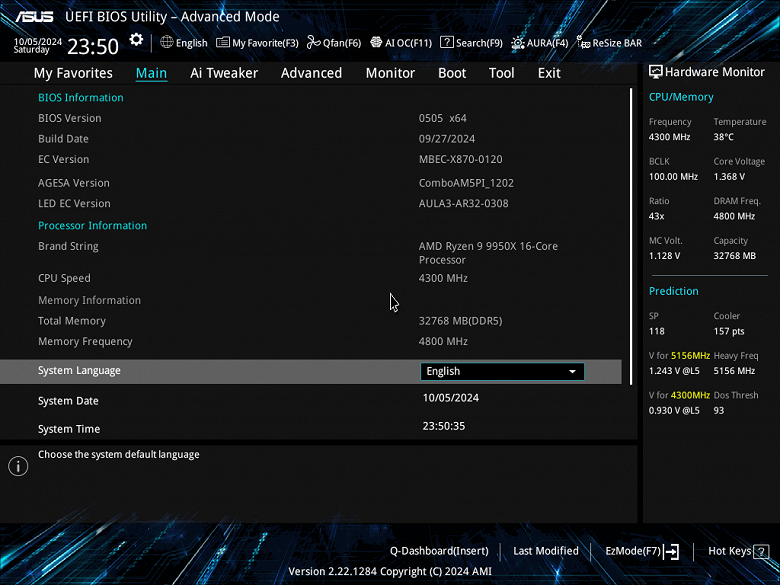Screen dimensions: 780x585
Task: Click the BCLK 100.00 MHz reading
Action: coord(674,177)
